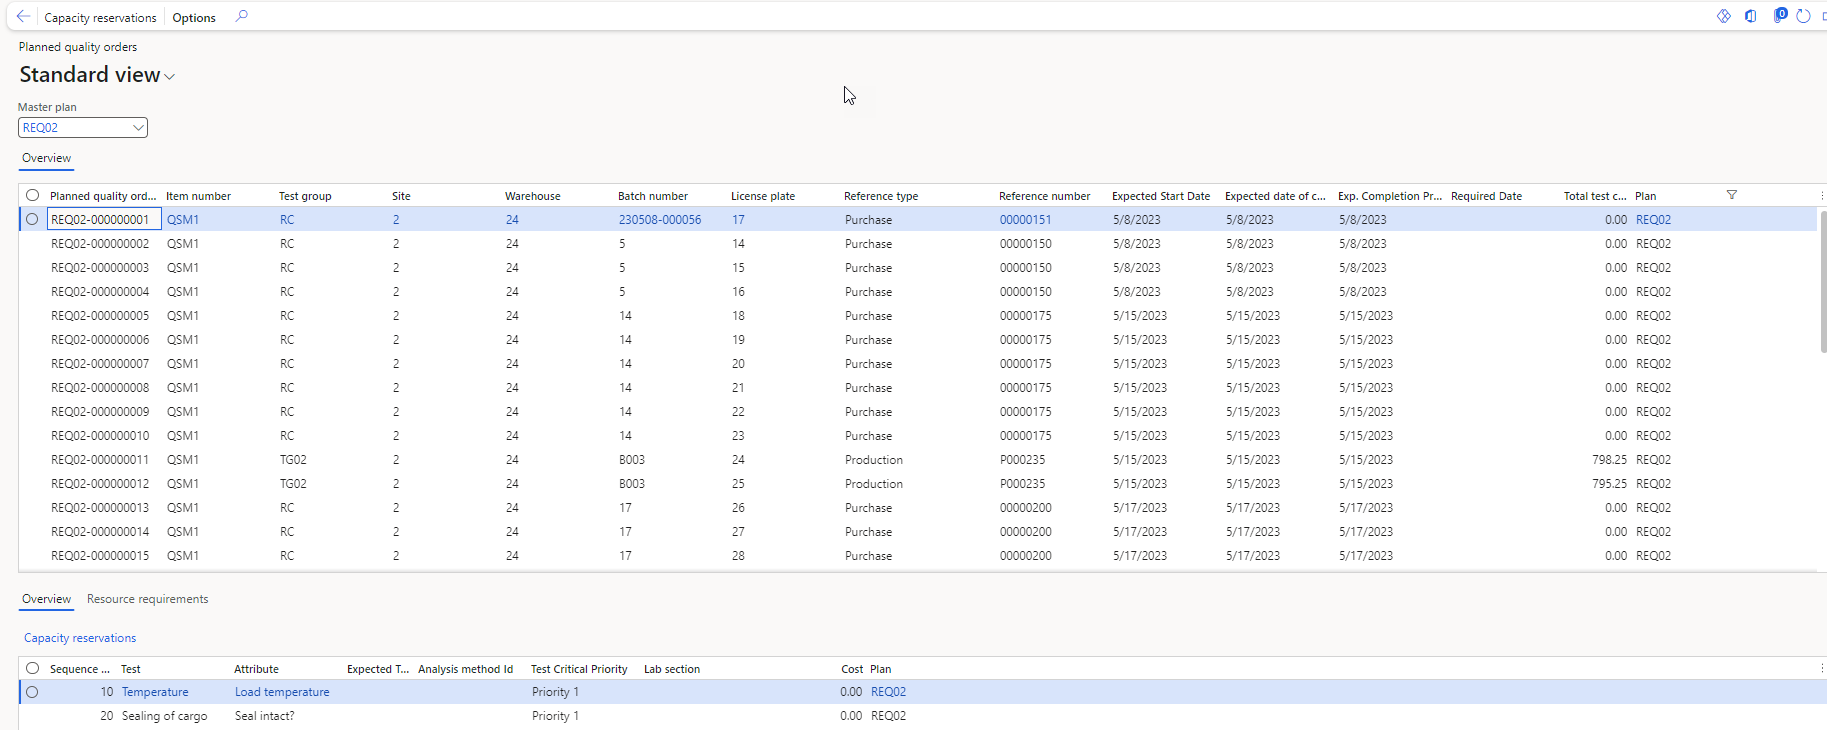The height and width of the screenshot is (730, 1827).
Task: Click the Planned quality order REQ02-000000001 field
Action: 103,220
